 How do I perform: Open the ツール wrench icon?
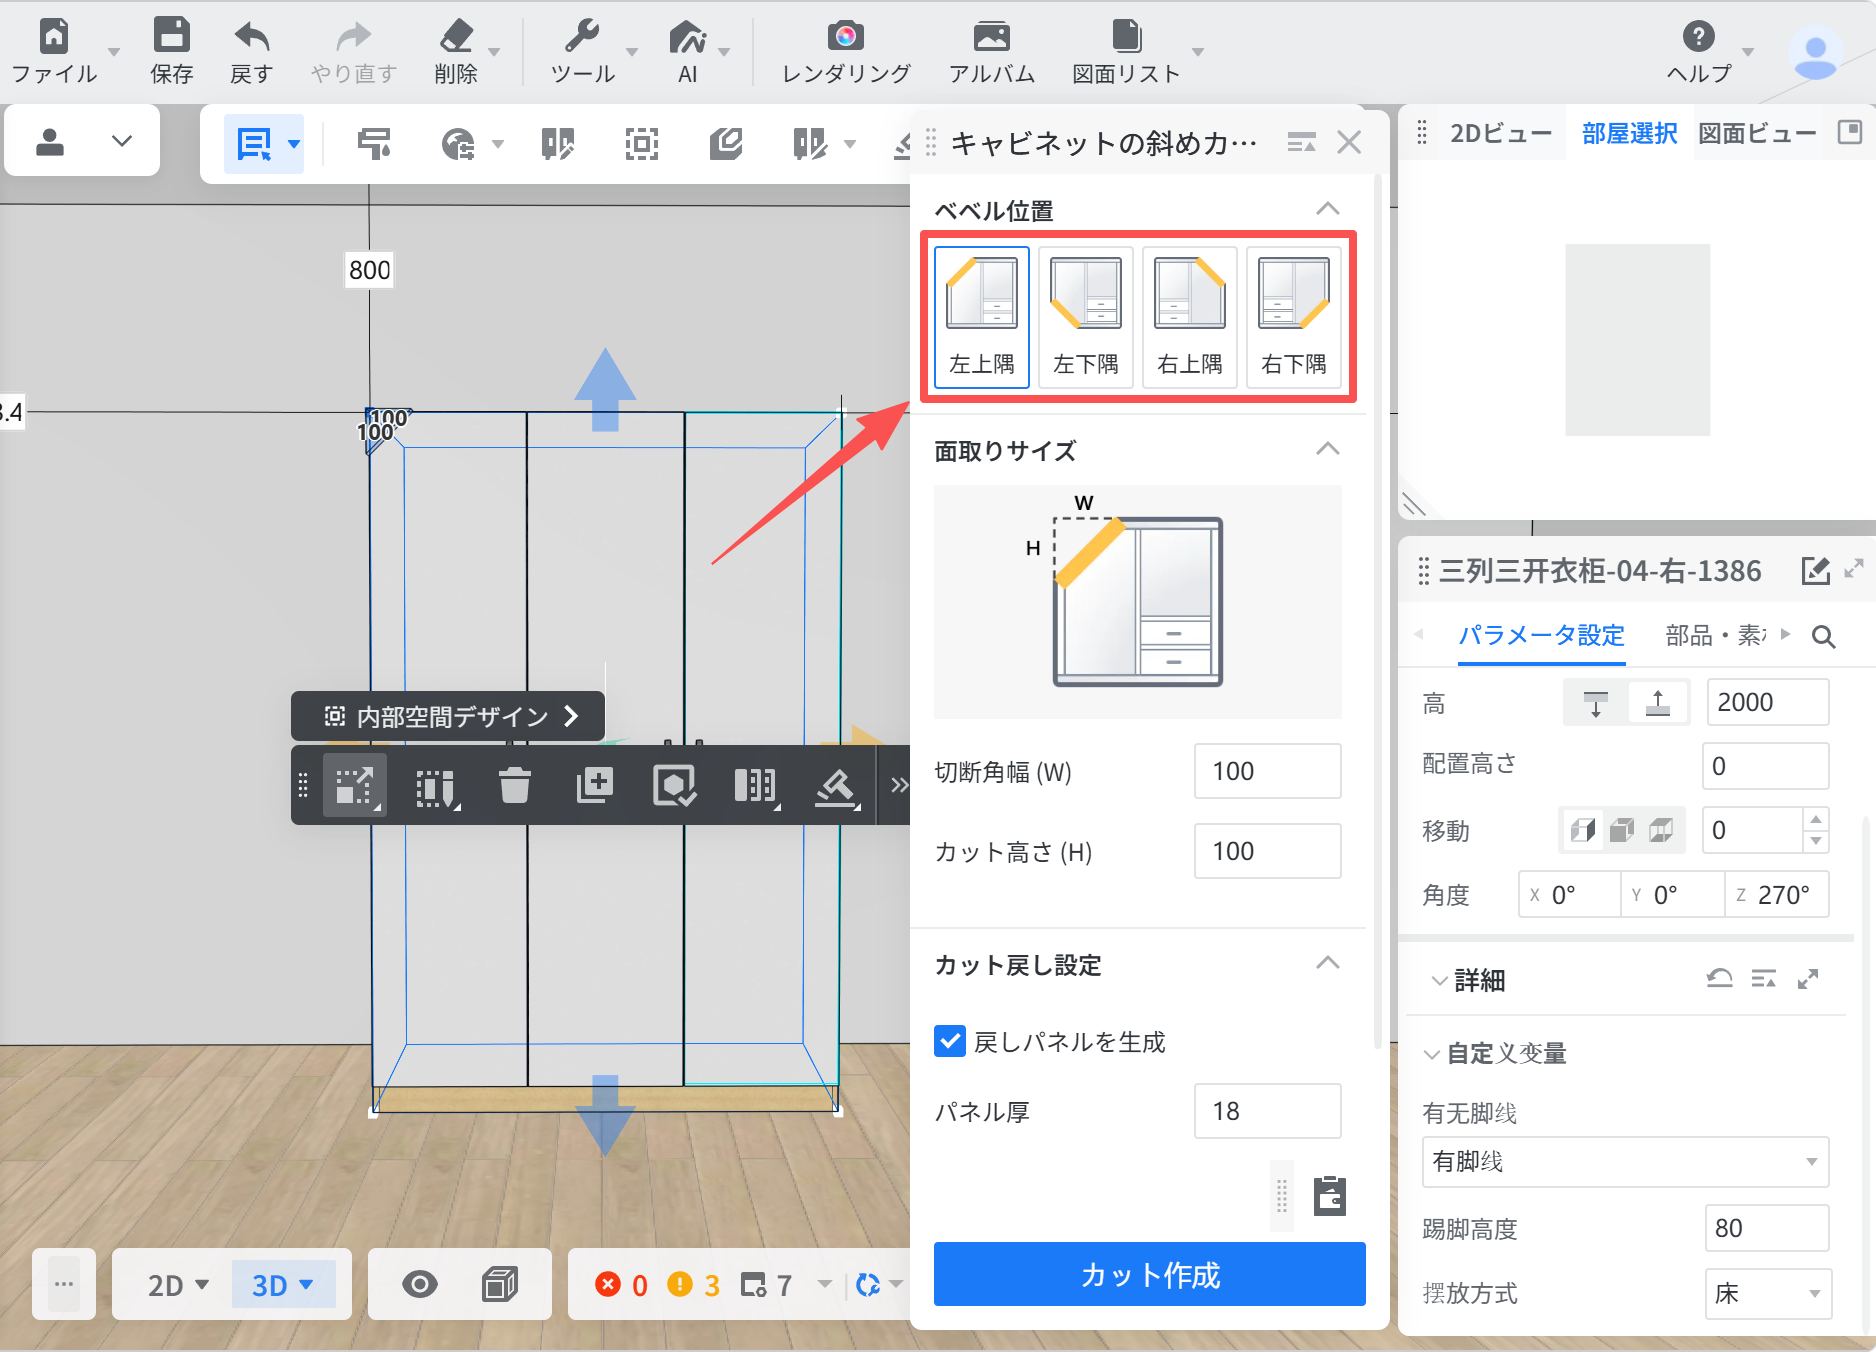[582, 36]
